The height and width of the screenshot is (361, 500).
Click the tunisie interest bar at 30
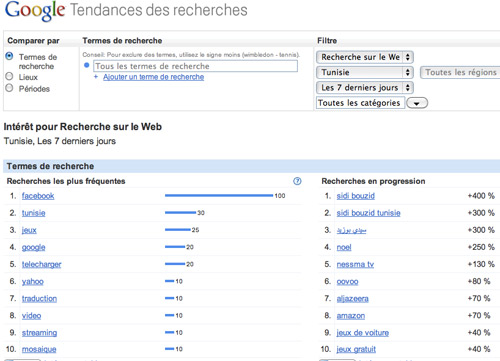[180, 212]
